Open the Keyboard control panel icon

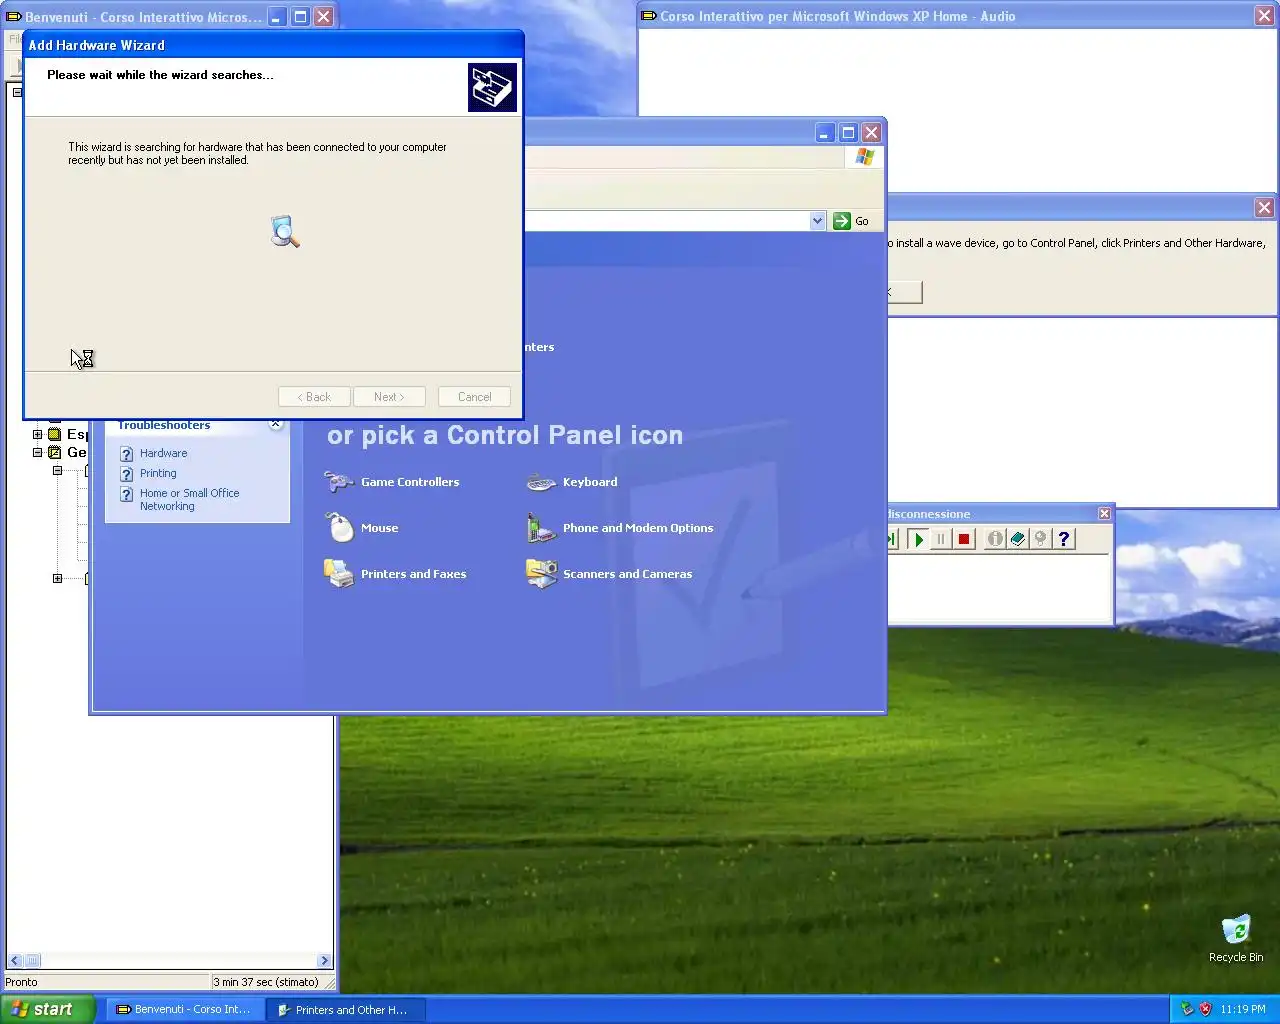click(x=541, y=483)
